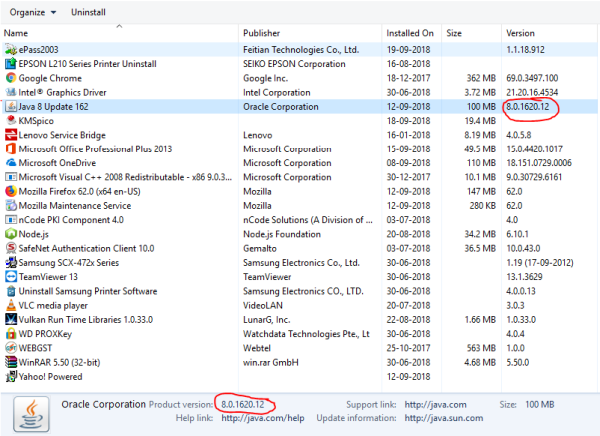Select the Mozilla Firefox 62.0 icon
The width and height of the screenshot is (600, 436).
click(x=10, y=191)
